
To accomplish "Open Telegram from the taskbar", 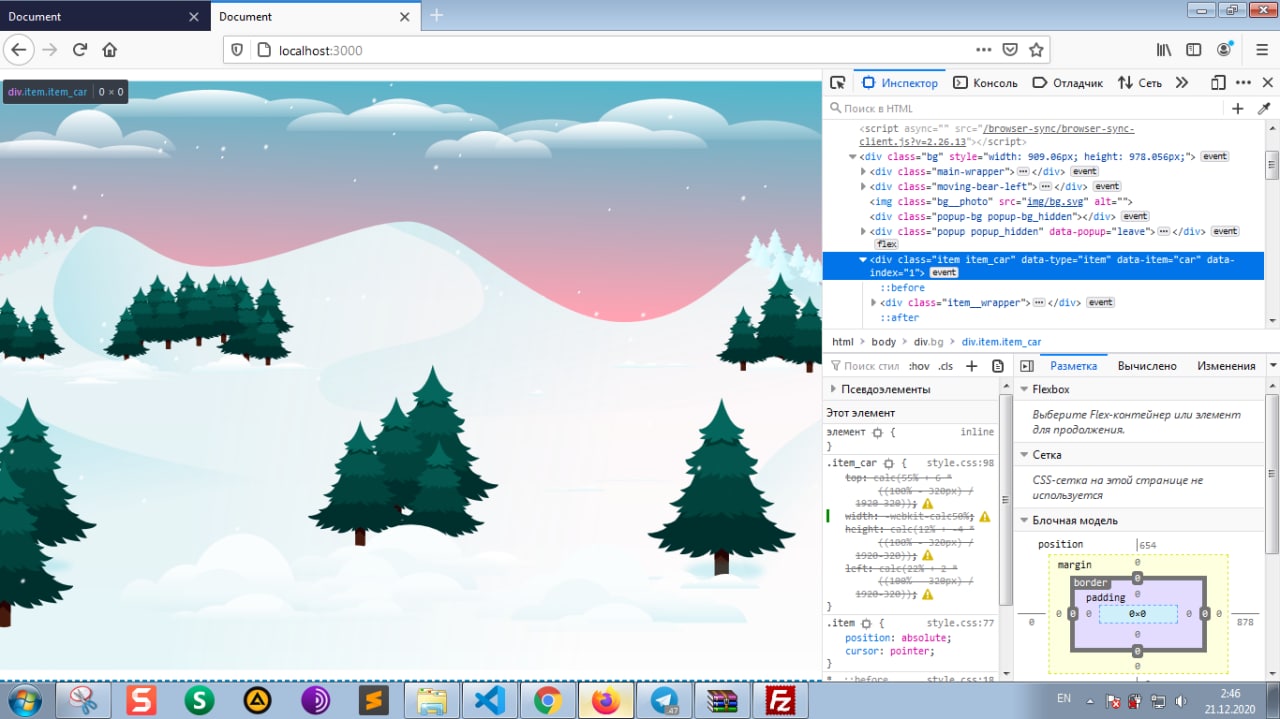I will [x=664, y=701].
